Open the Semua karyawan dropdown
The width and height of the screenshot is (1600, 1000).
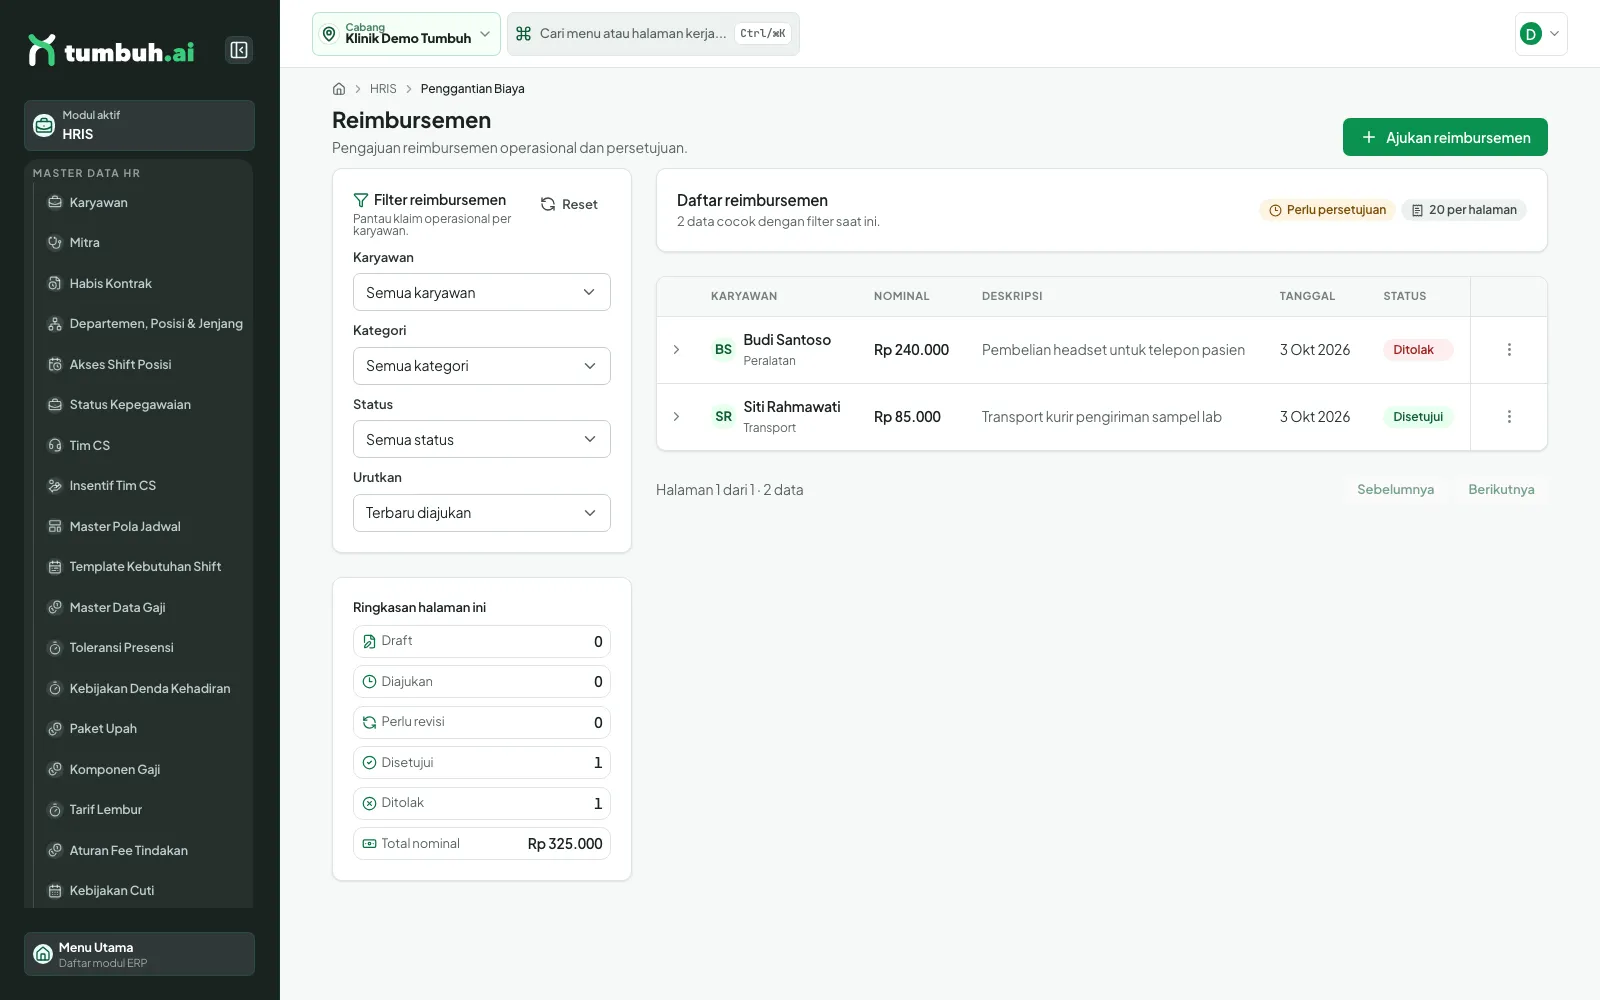(482, 292)
